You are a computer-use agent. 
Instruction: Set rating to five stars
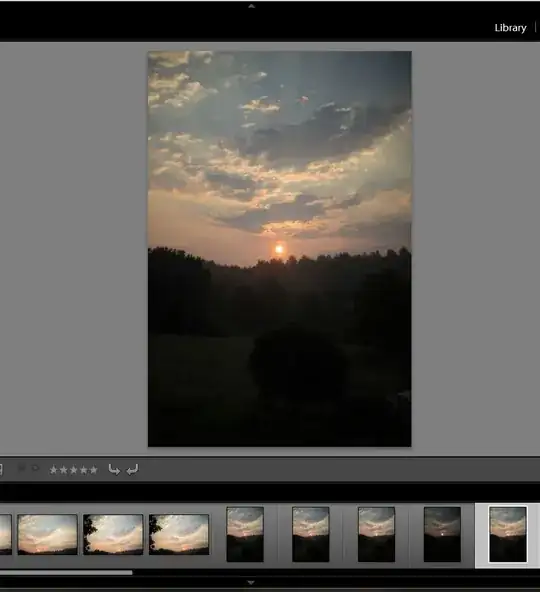[x=93, y=470]
